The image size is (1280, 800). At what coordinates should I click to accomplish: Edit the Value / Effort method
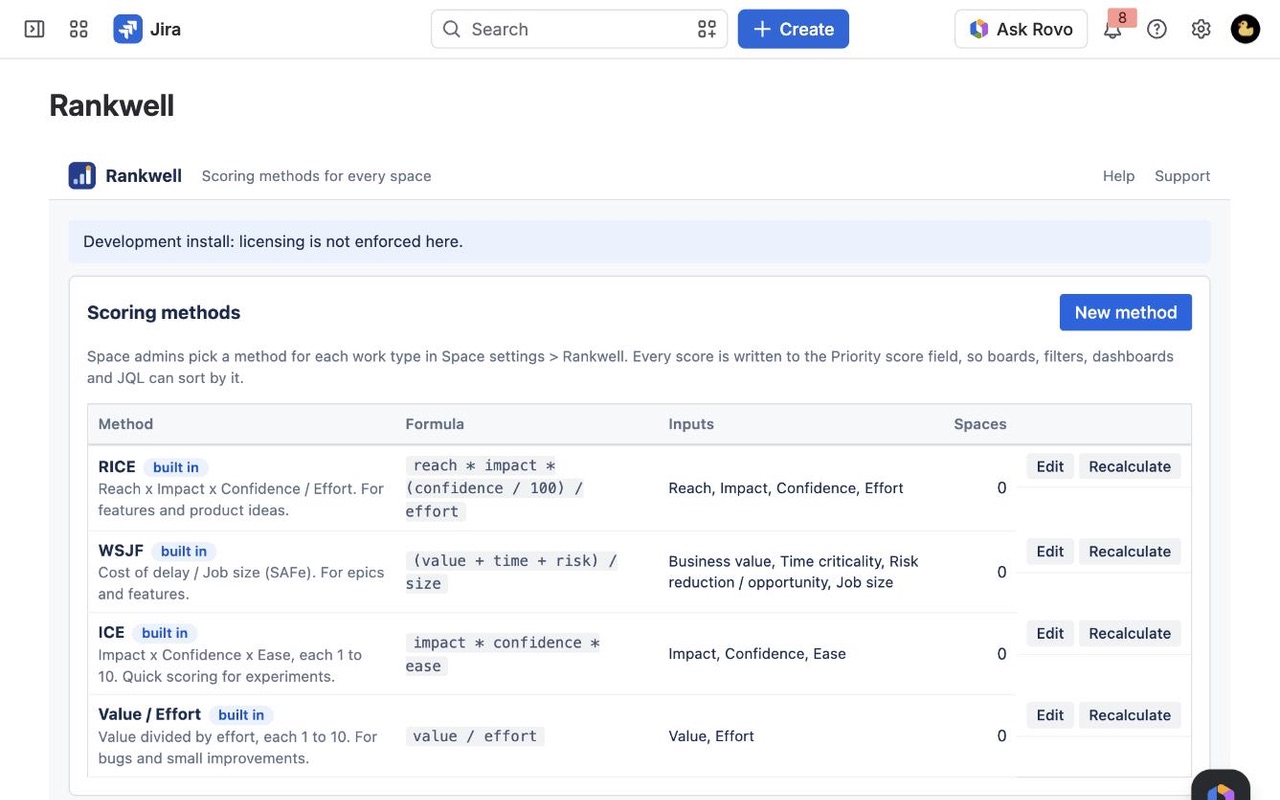[x=1050, y=715]
